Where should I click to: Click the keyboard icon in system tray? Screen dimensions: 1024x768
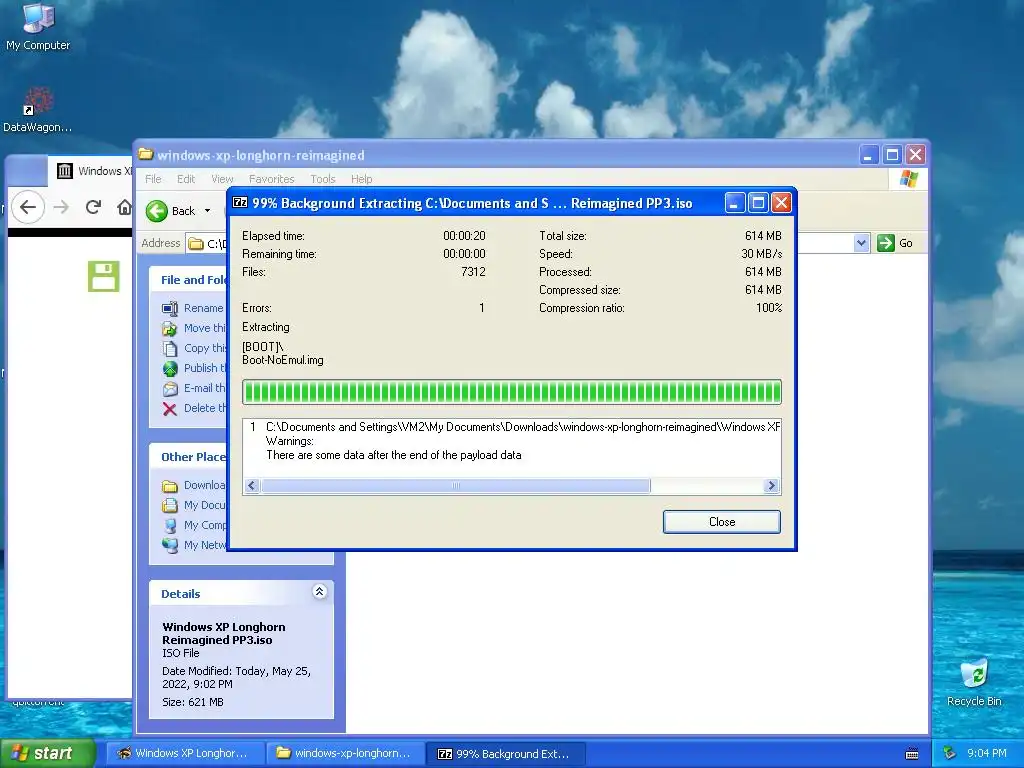(912, 754)
